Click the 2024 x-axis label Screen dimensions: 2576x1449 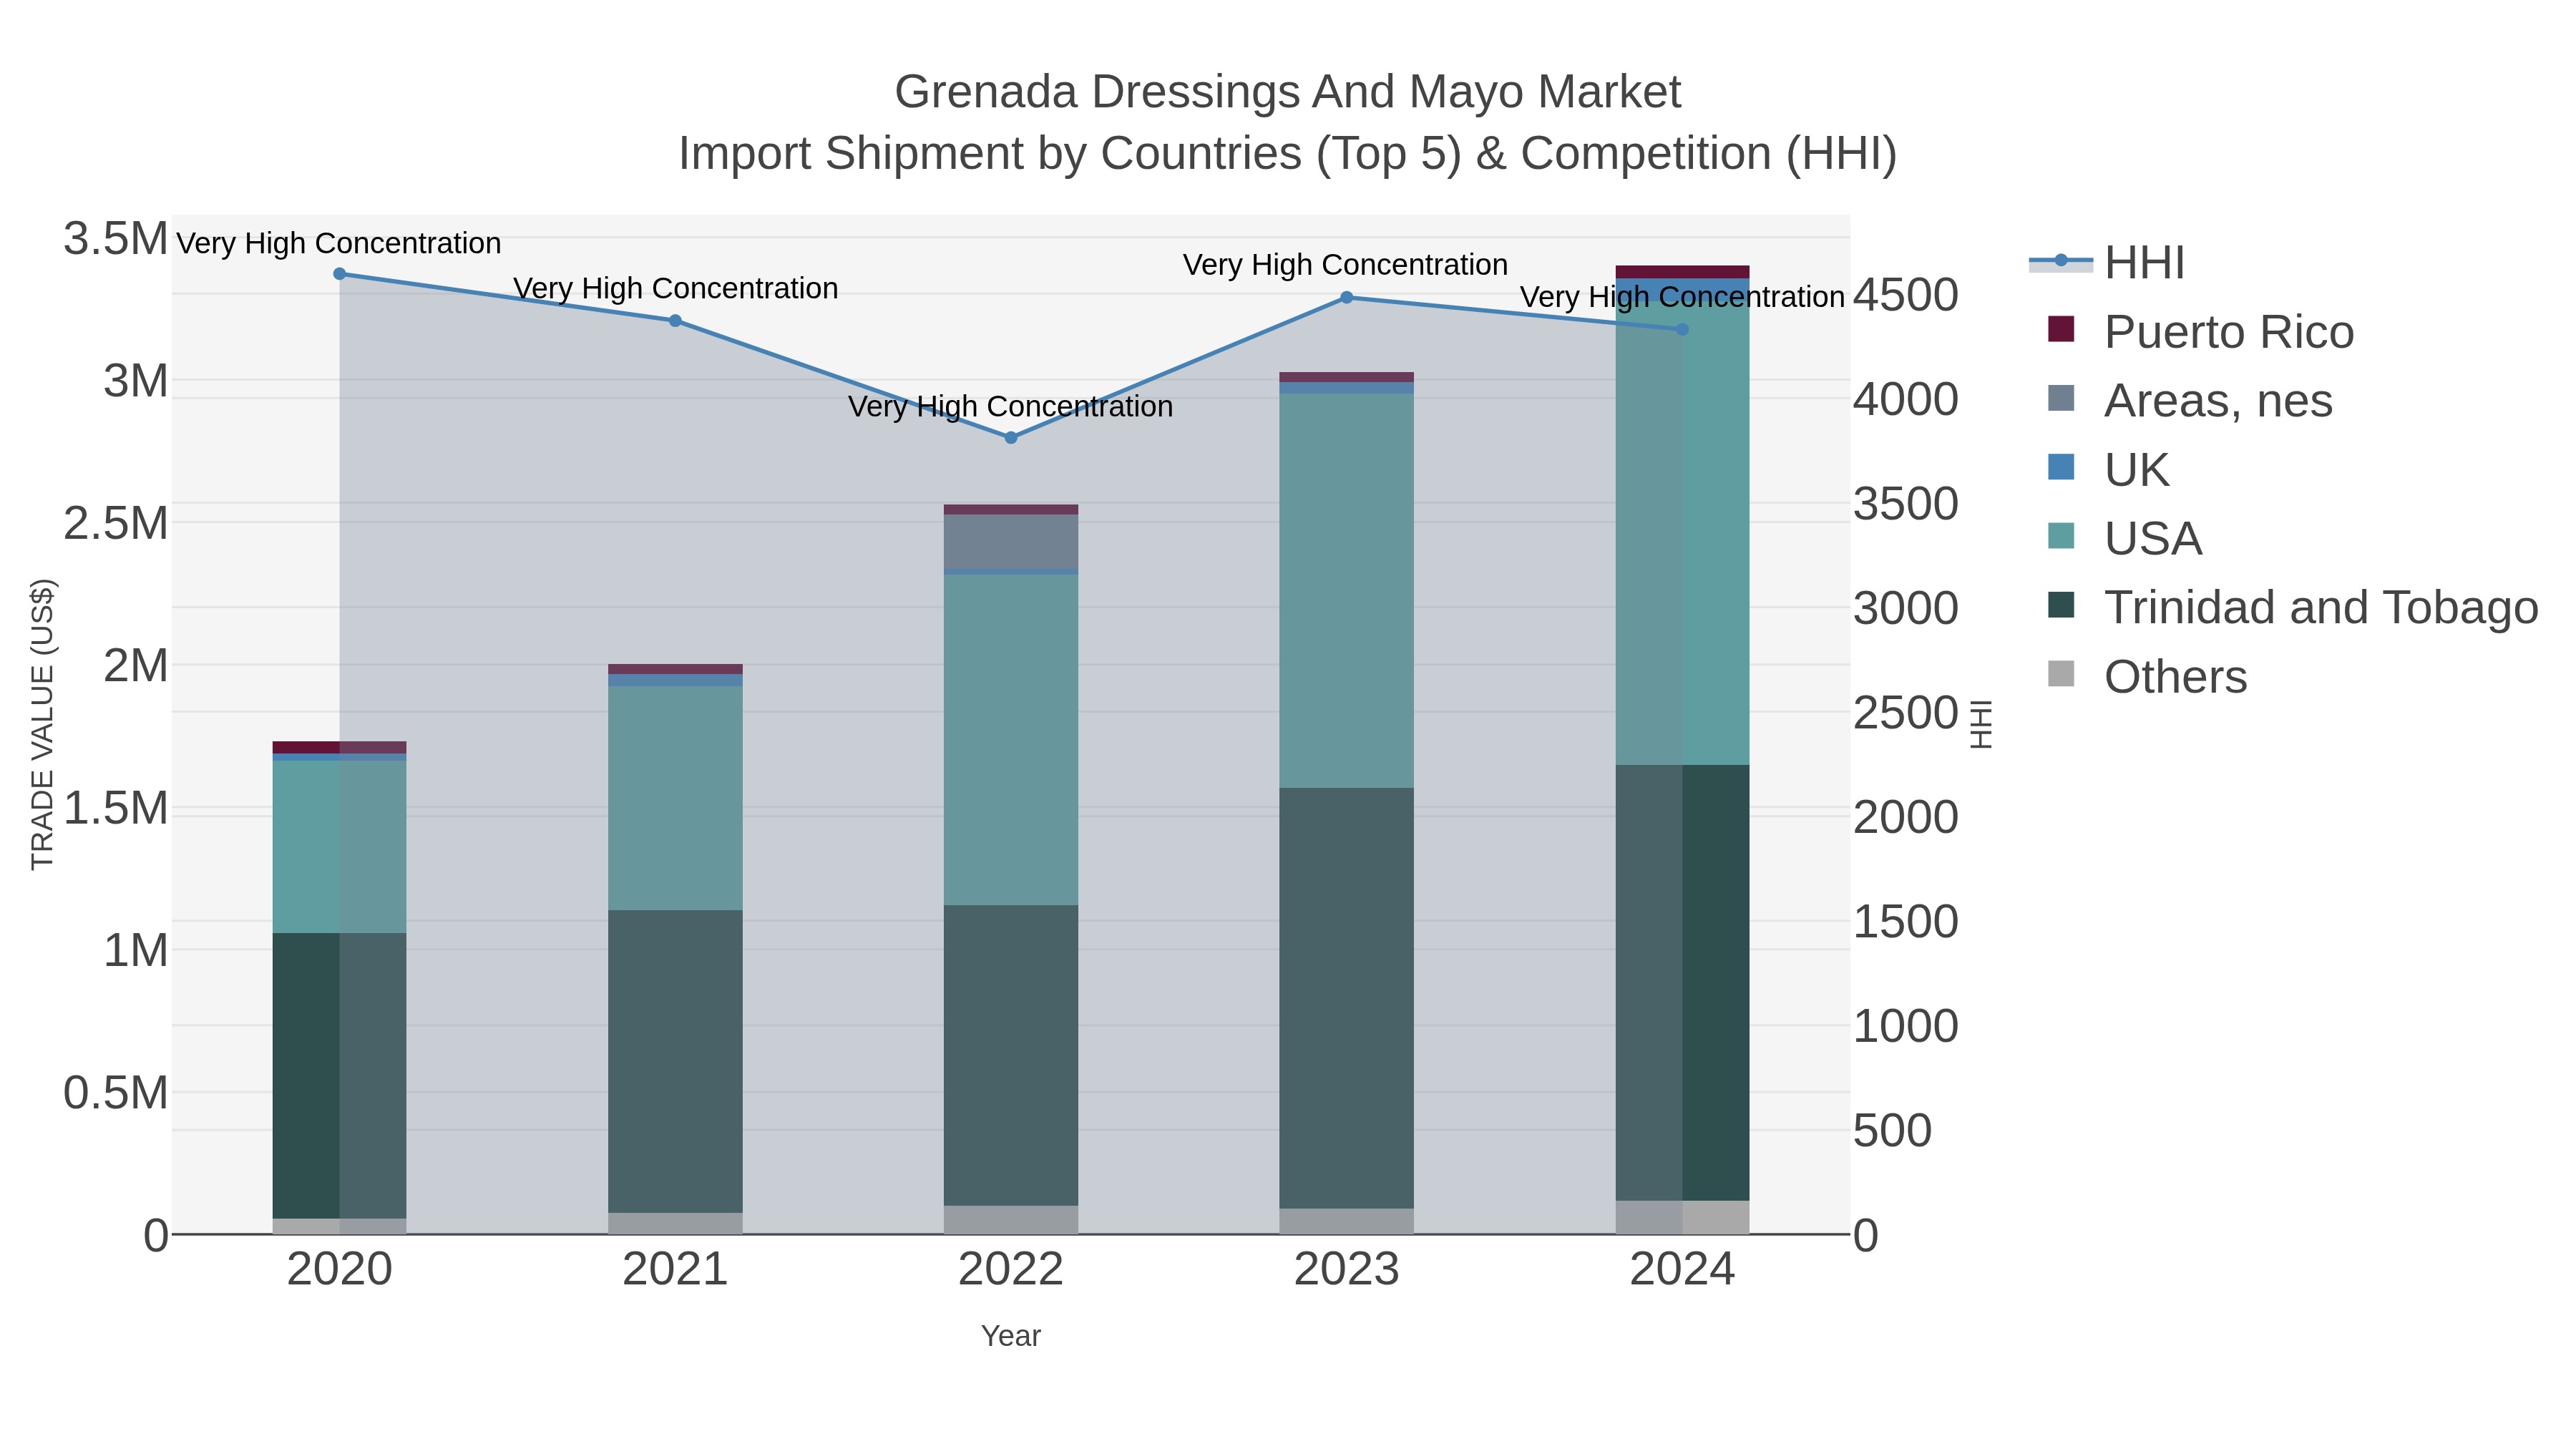click(1682, 1270)
